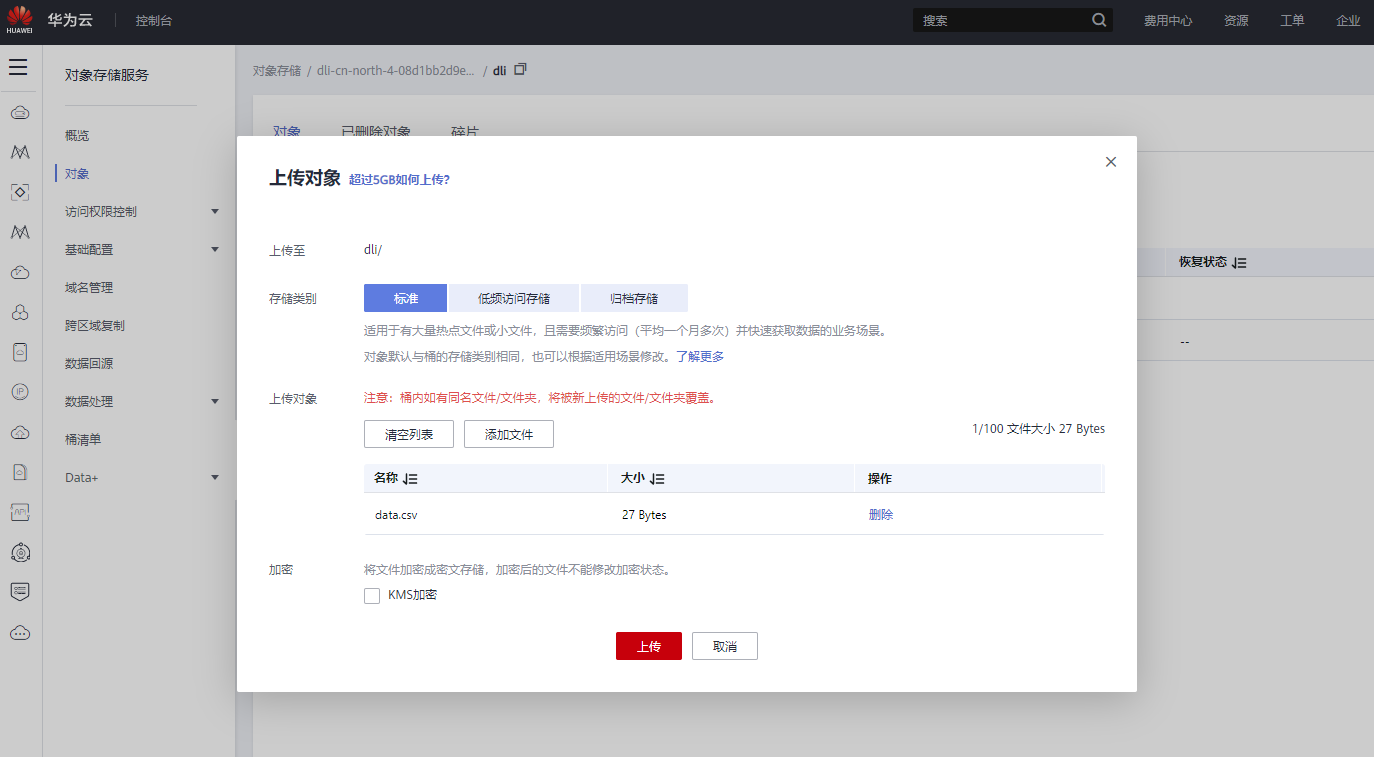
Task: Select 低频访问存储 storage class
Action: pos(514,298)
